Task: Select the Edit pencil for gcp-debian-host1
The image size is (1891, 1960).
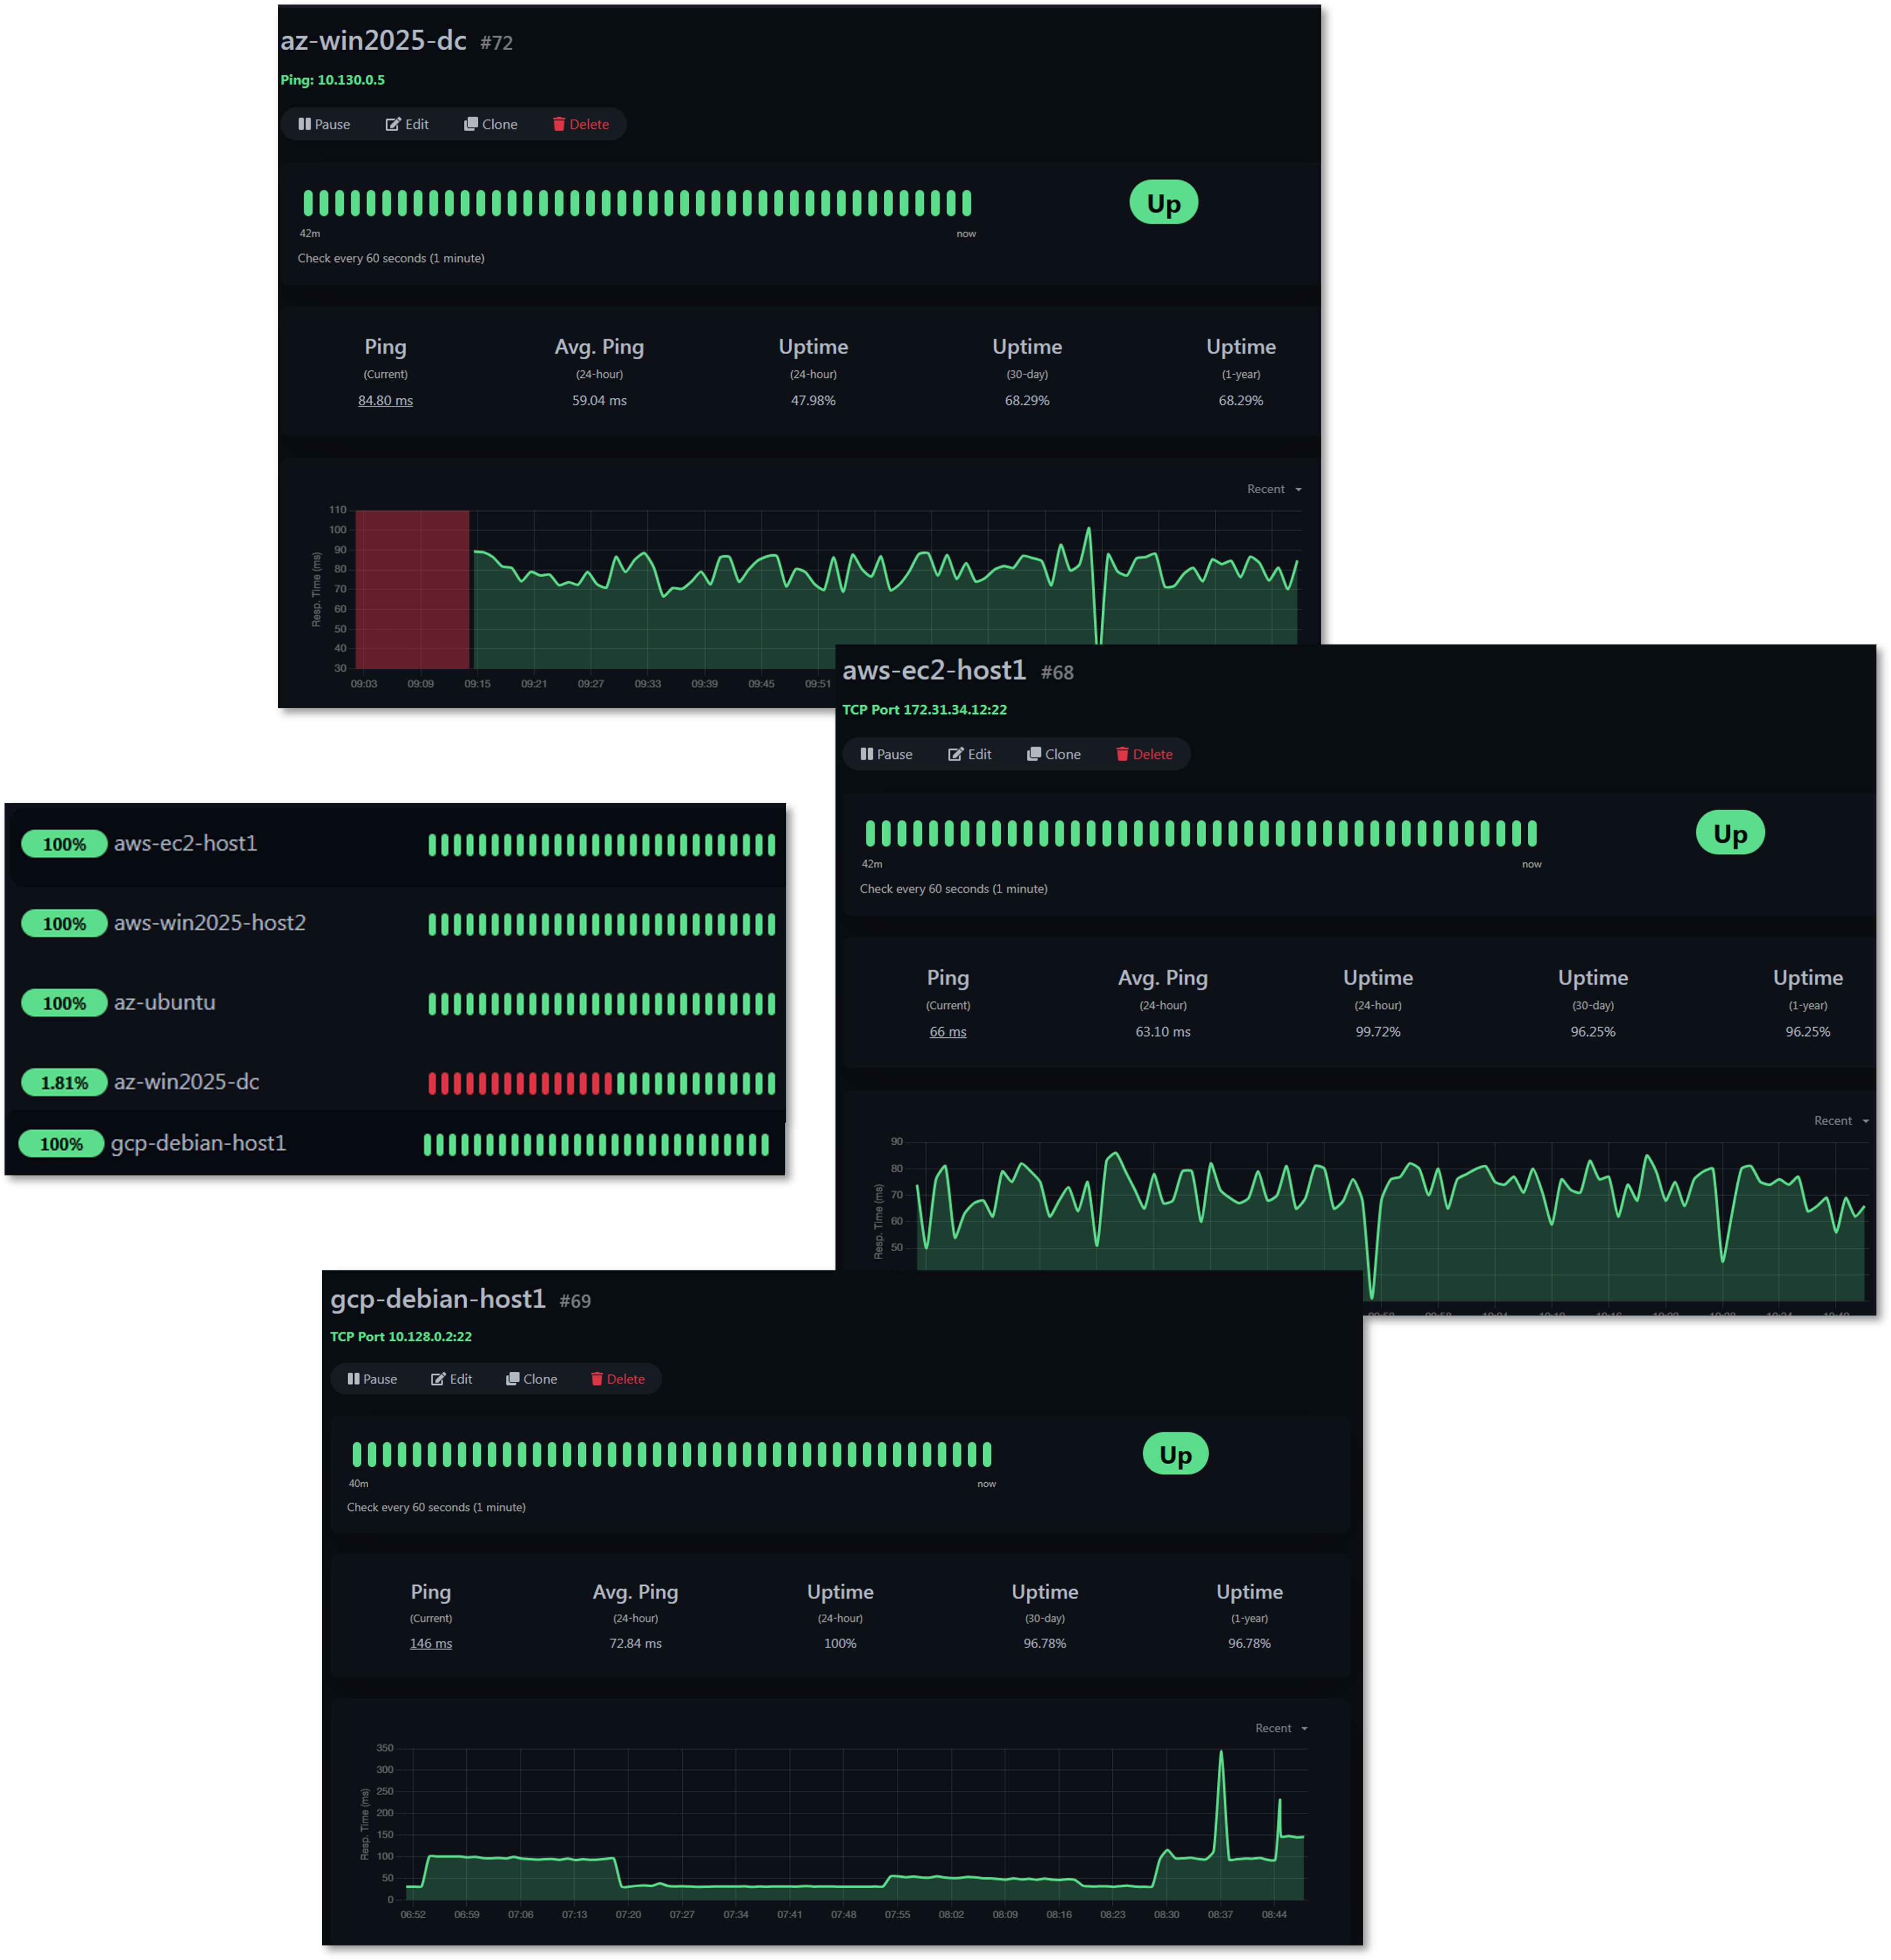Action: (x=452, y=1378)
